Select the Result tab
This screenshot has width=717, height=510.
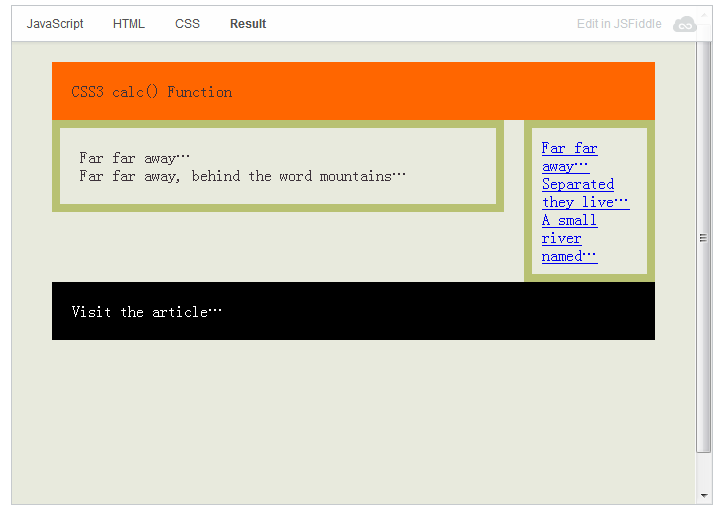point(248,24)
